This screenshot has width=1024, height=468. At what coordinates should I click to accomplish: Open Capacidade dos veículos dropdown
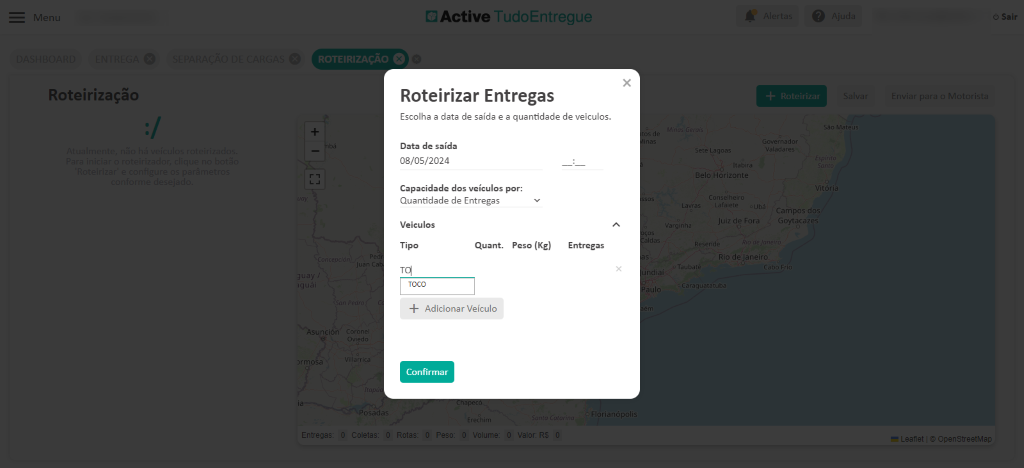point(471,200)
